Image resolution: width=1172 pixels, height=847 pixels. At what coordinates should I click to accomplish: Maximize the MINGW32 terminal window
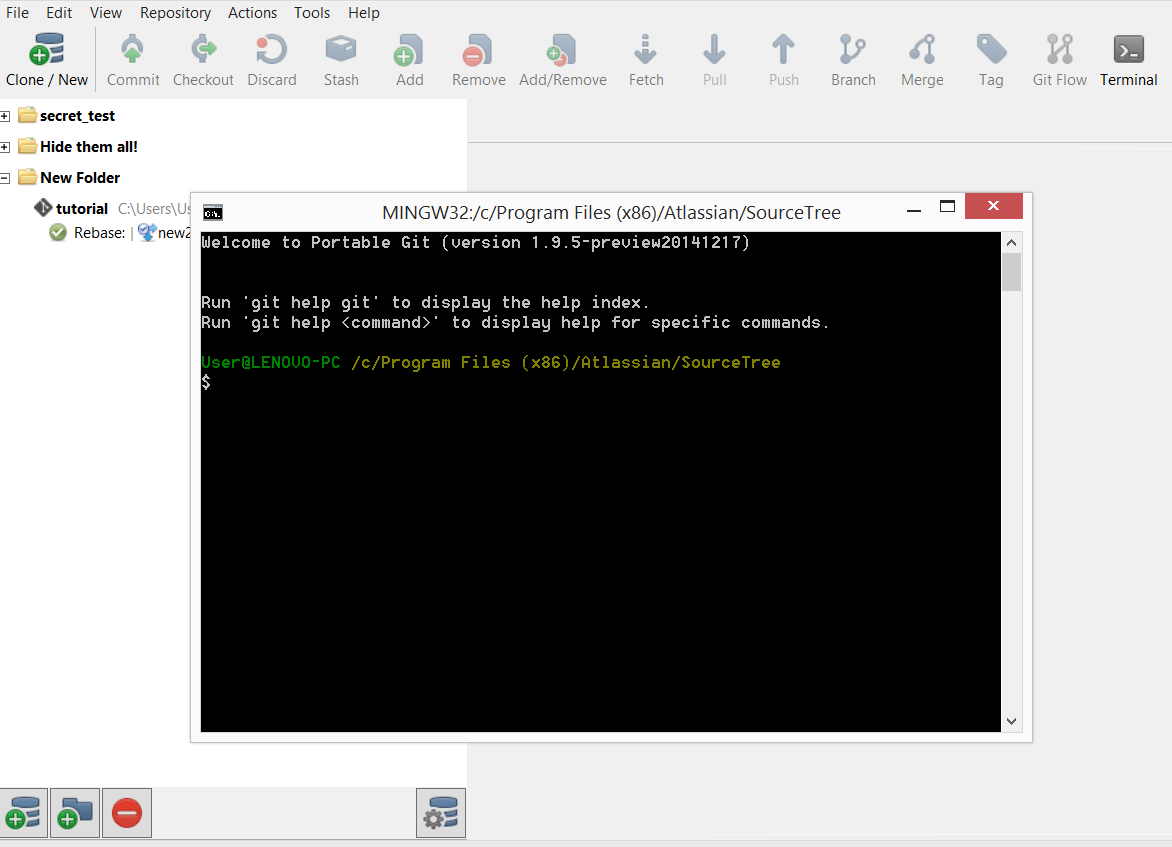(947, 206)
